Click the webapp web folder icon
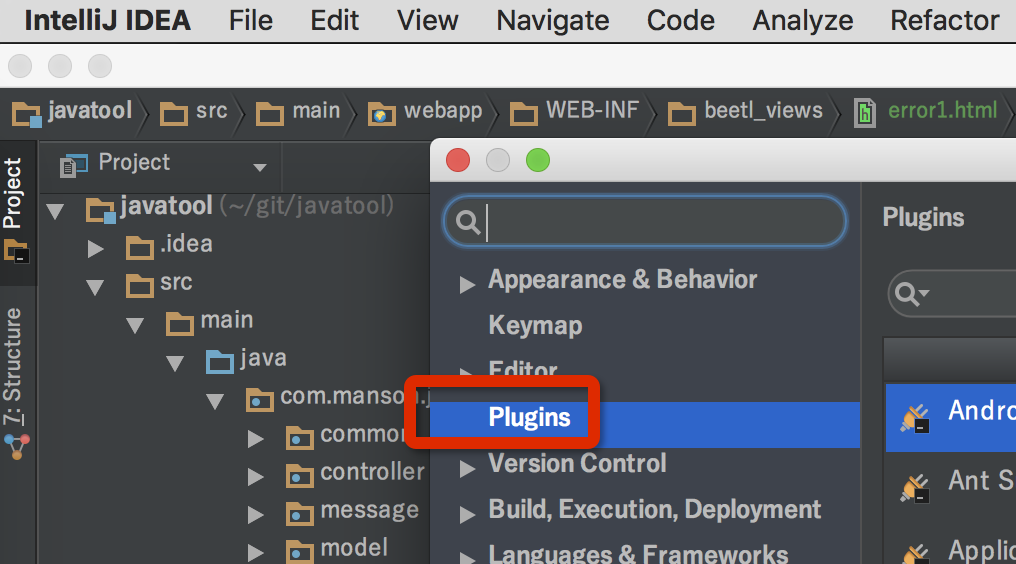 (382, 114)
